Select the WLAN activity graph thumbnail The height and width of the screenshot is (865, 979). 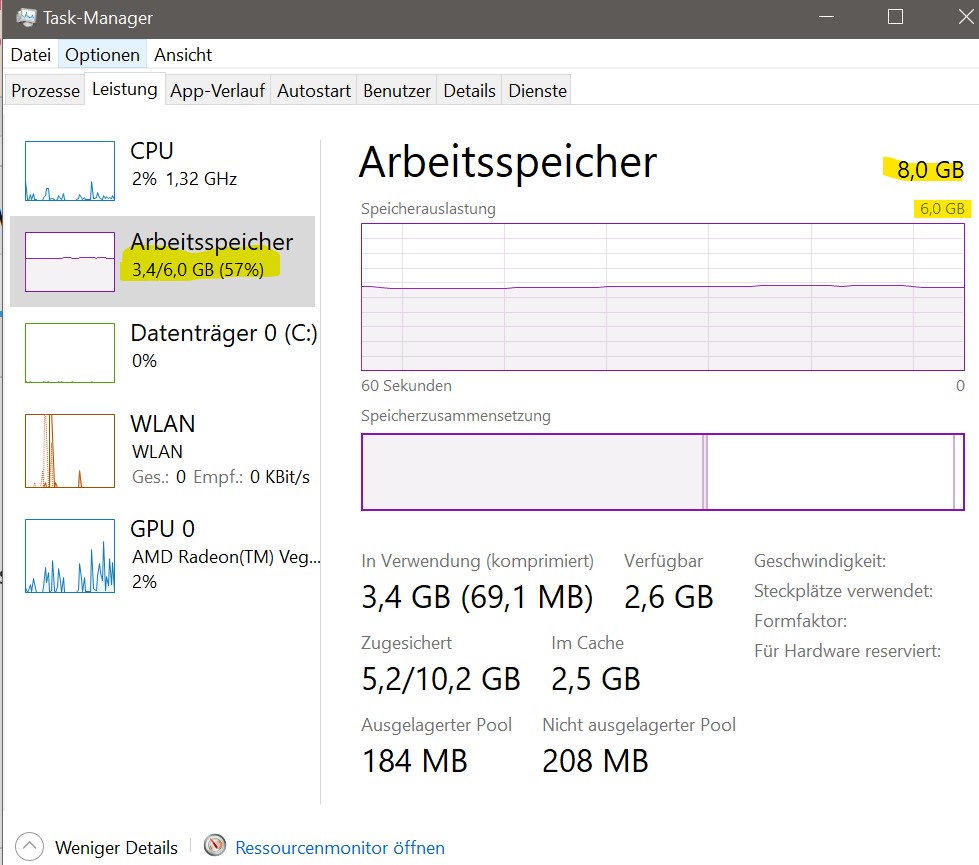point(70,450)
